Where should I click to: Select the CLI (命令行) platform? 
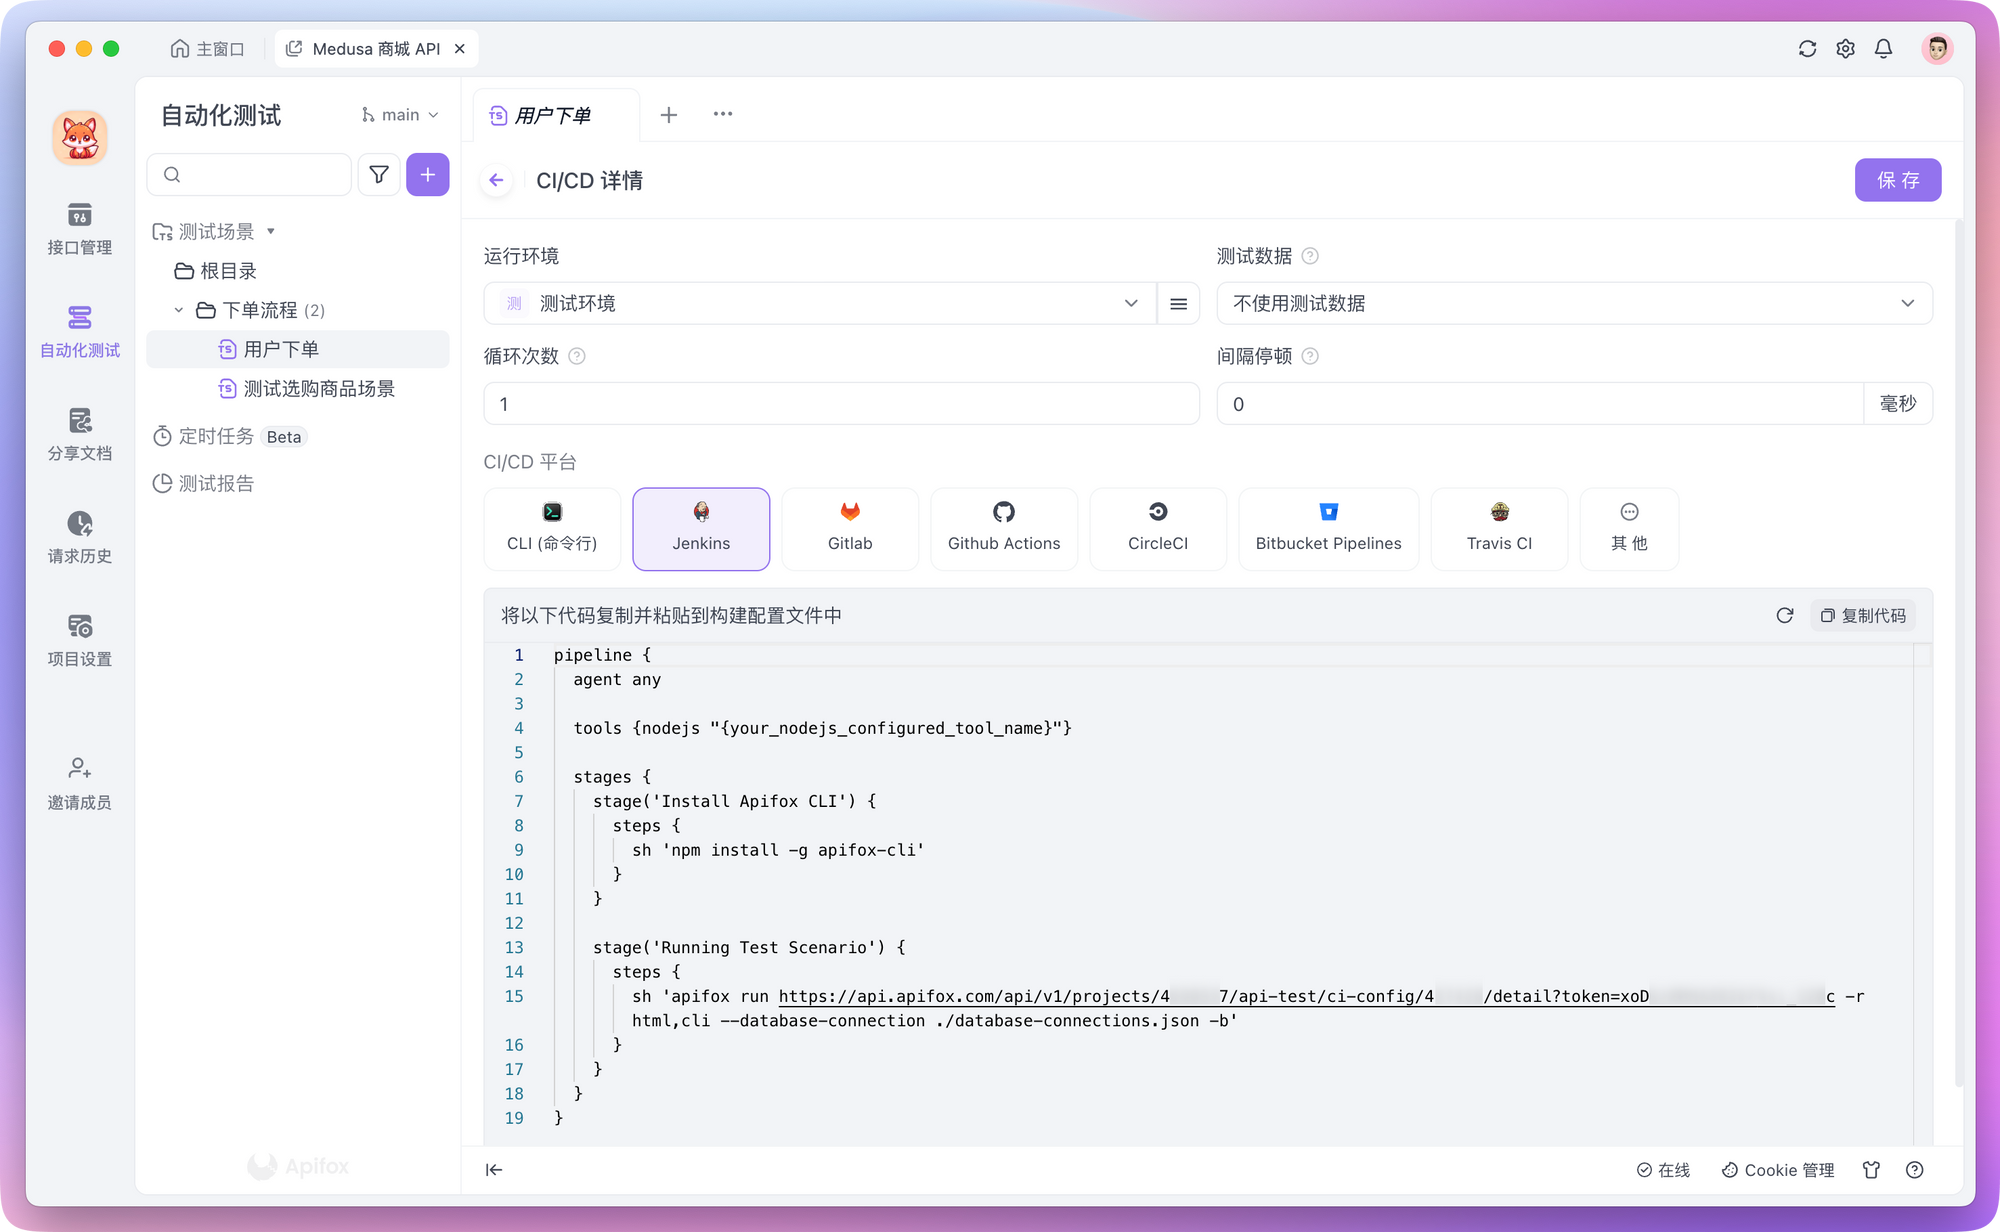[x=552, y=529]
